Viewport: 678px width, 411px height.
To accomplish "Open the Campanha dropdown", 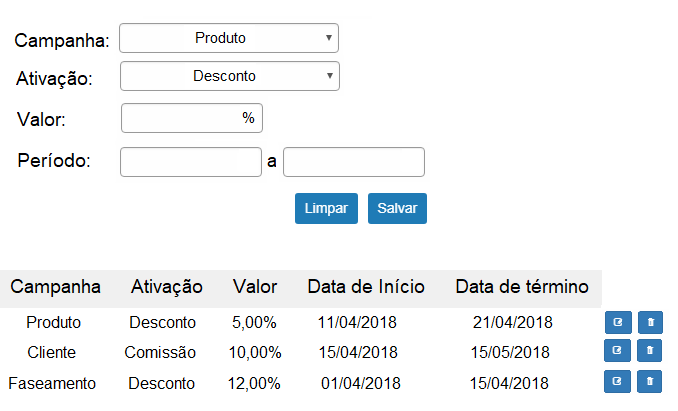I will [x=229, y=38].
